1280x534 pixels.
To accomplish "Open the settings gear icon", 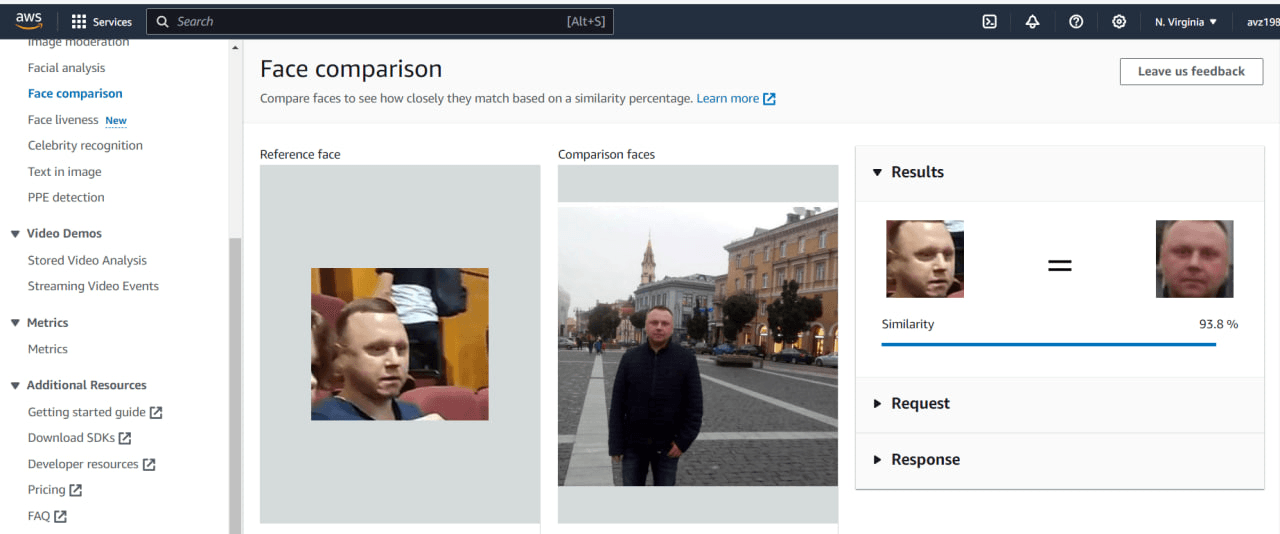I will pos(1119,22).
